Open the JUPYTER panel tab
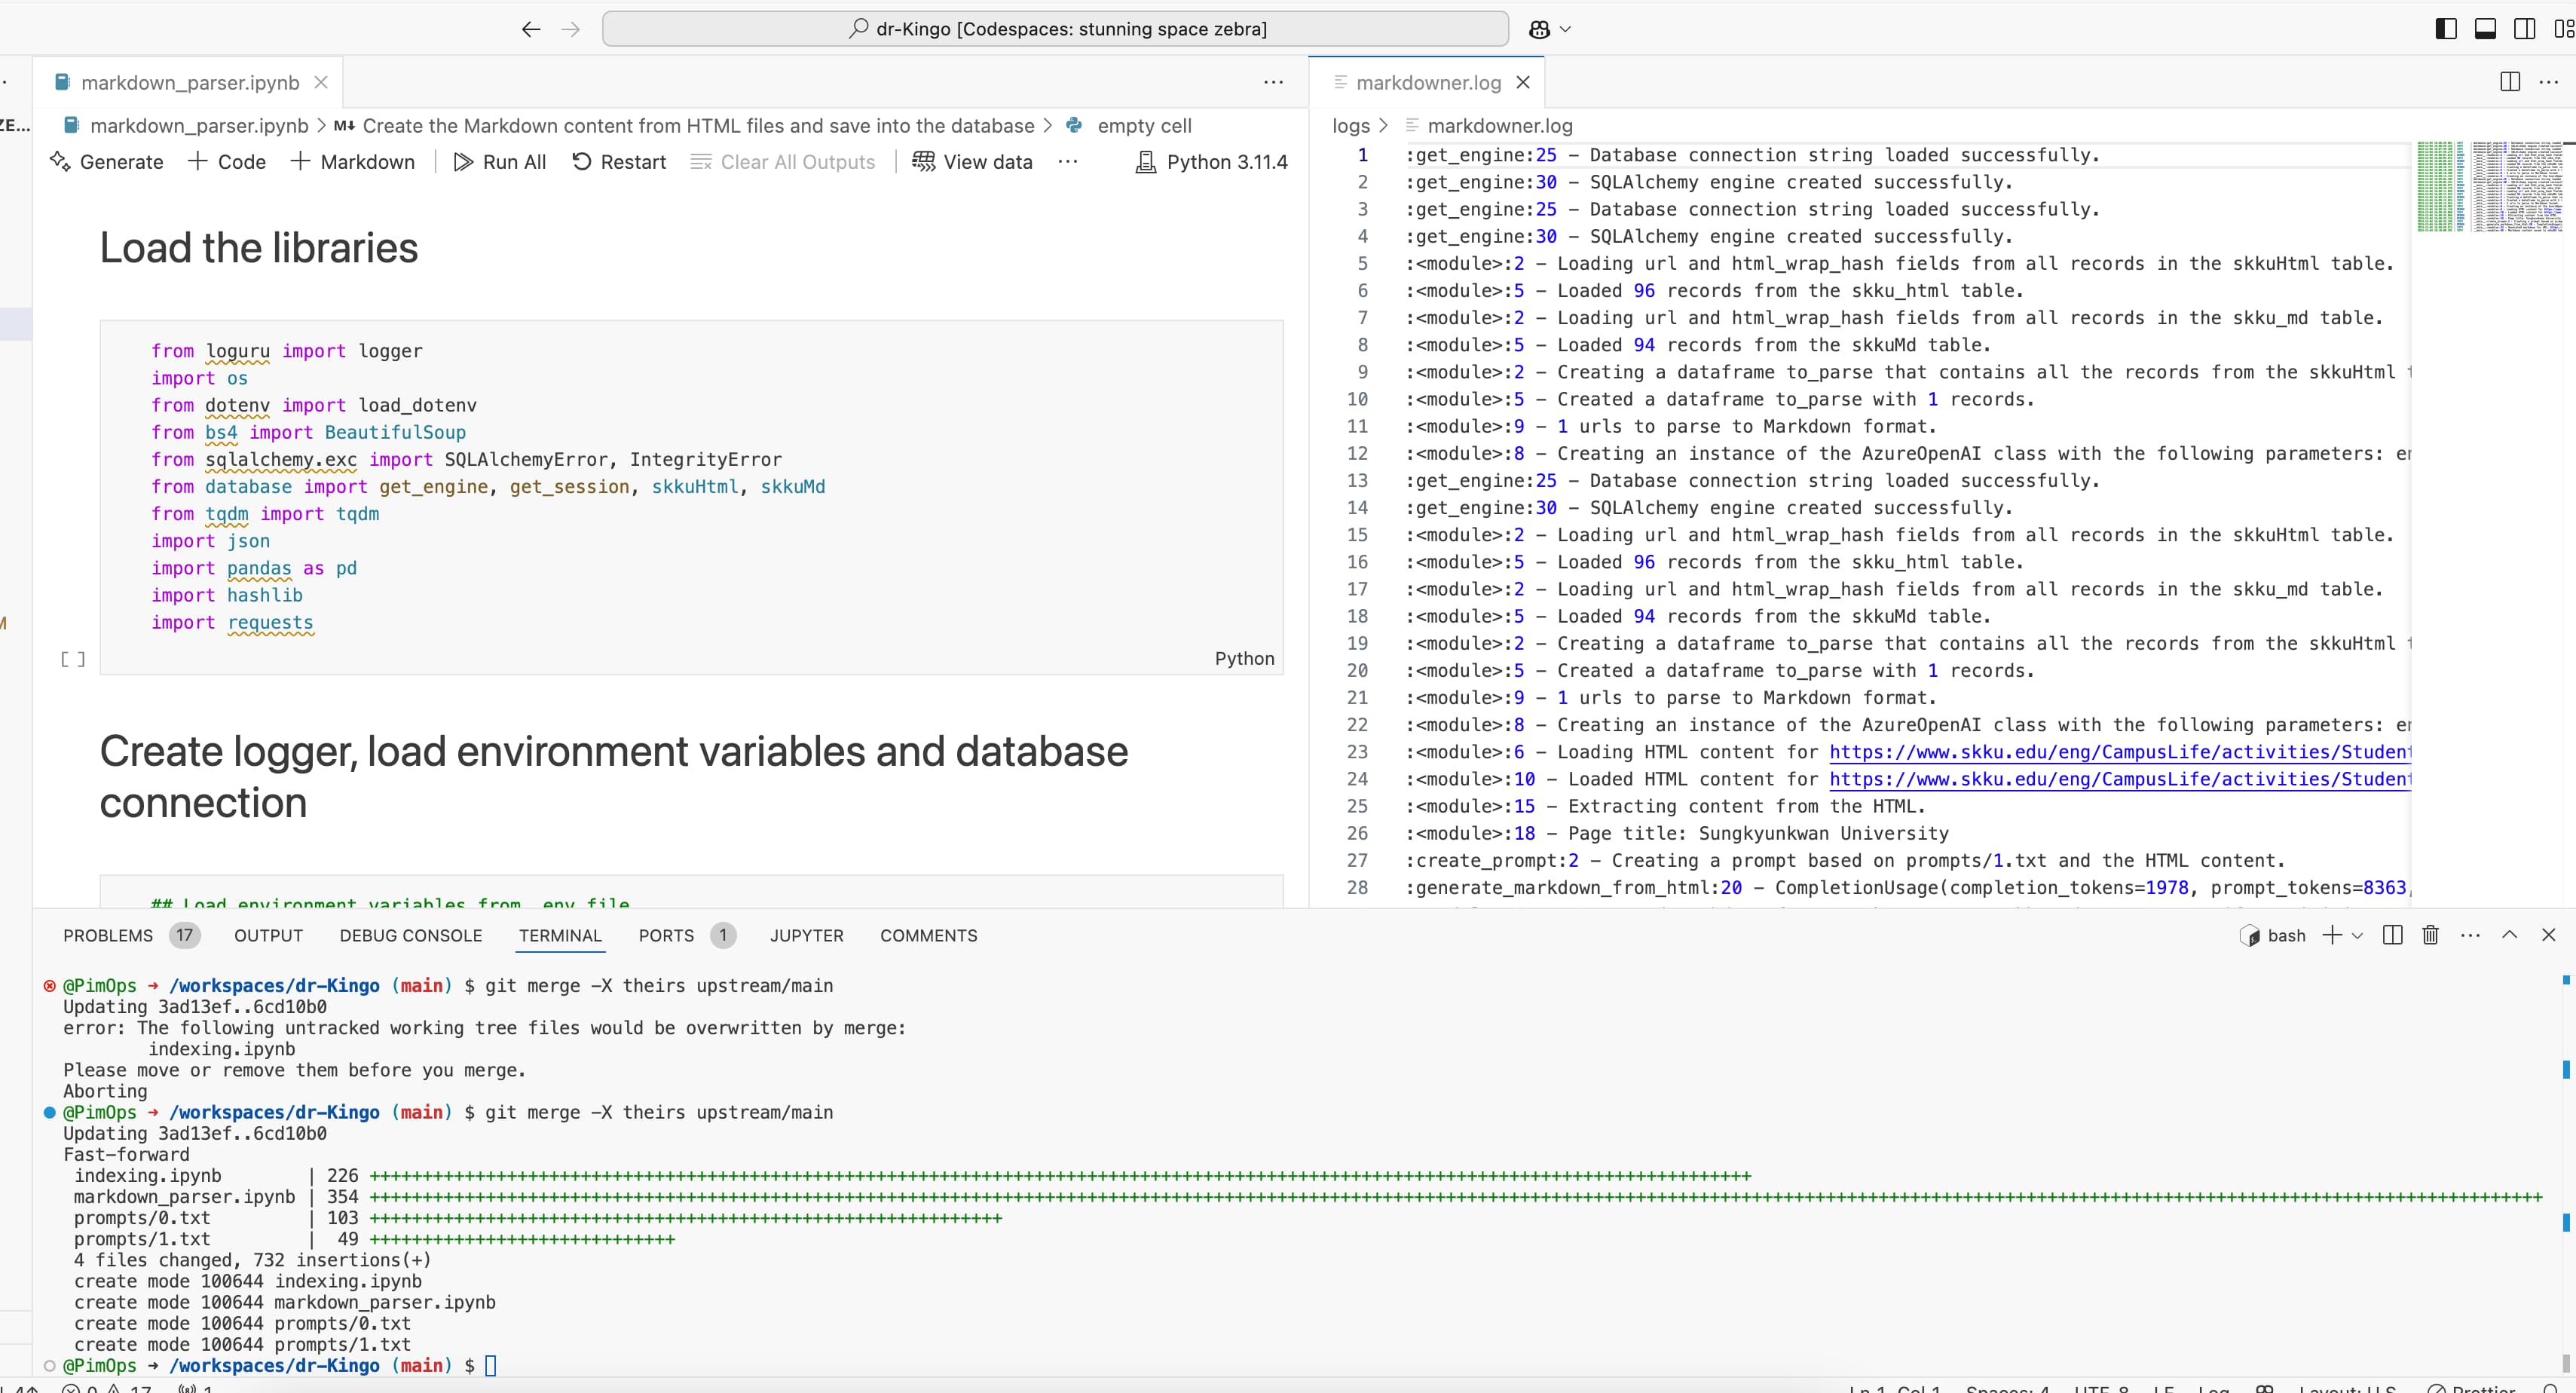 (806, 935)
